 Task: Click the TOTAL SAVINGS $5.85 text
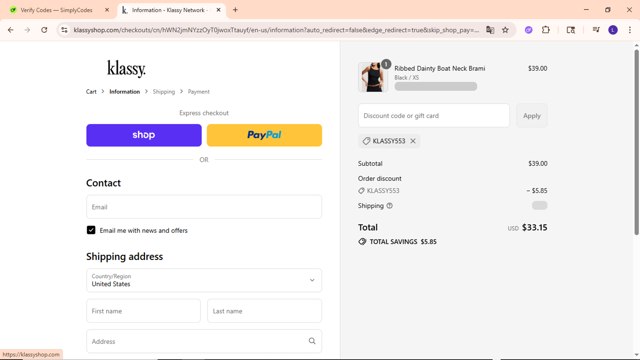coord(403,242)
